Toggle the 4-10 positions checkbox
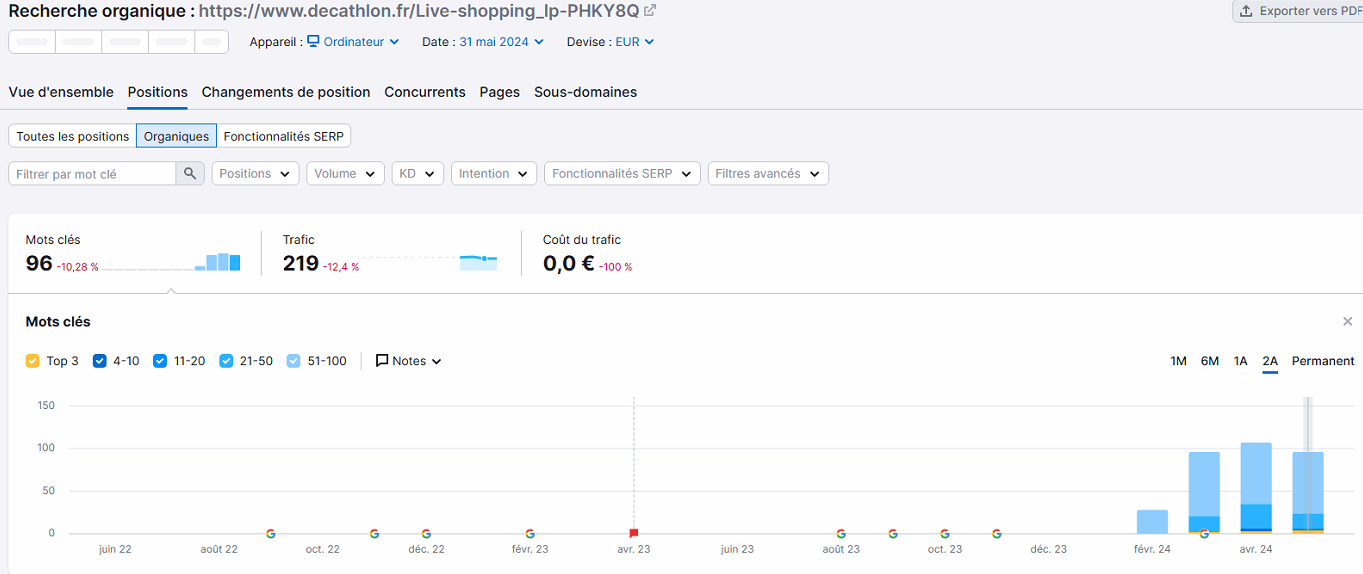The height and width of the screenshot is (574, 1363). click(x=100, y=361)
